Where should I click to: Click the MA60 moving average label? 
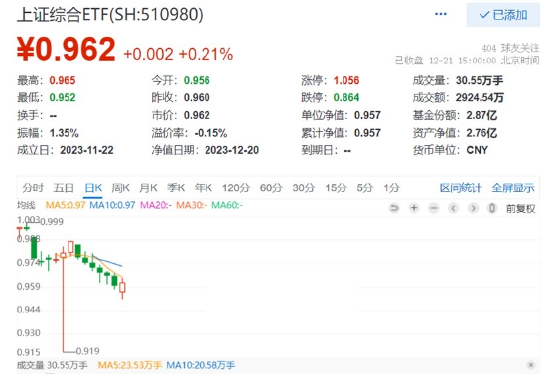point(227,205)
